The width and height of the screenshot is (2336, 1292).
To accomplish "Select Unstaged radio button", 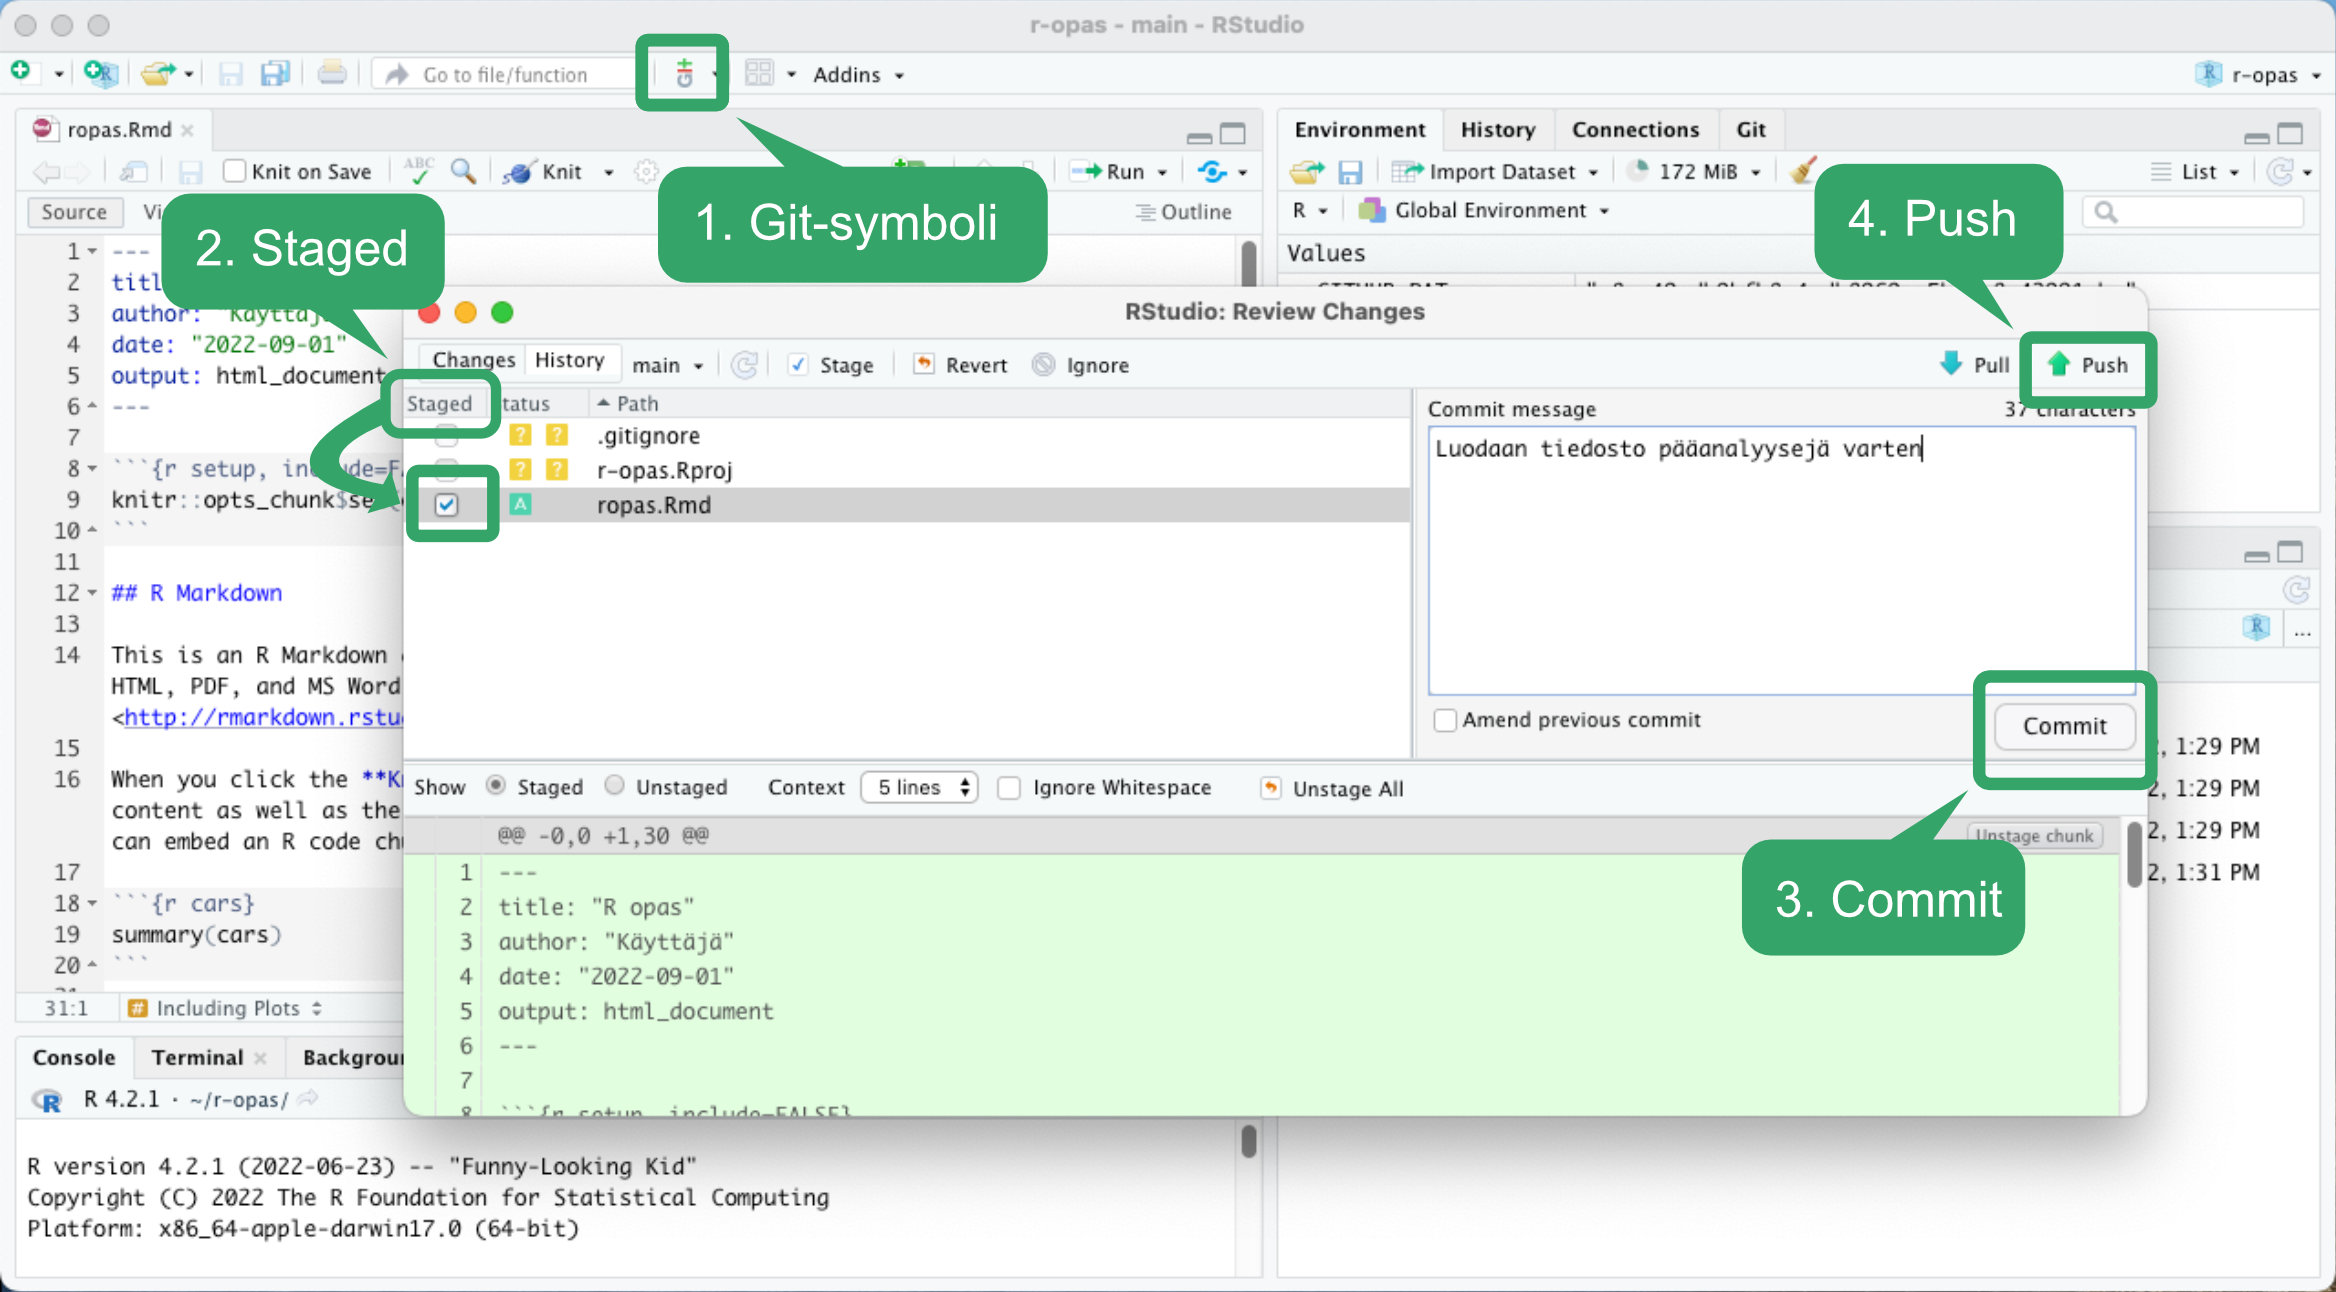I will click(612, 788).
